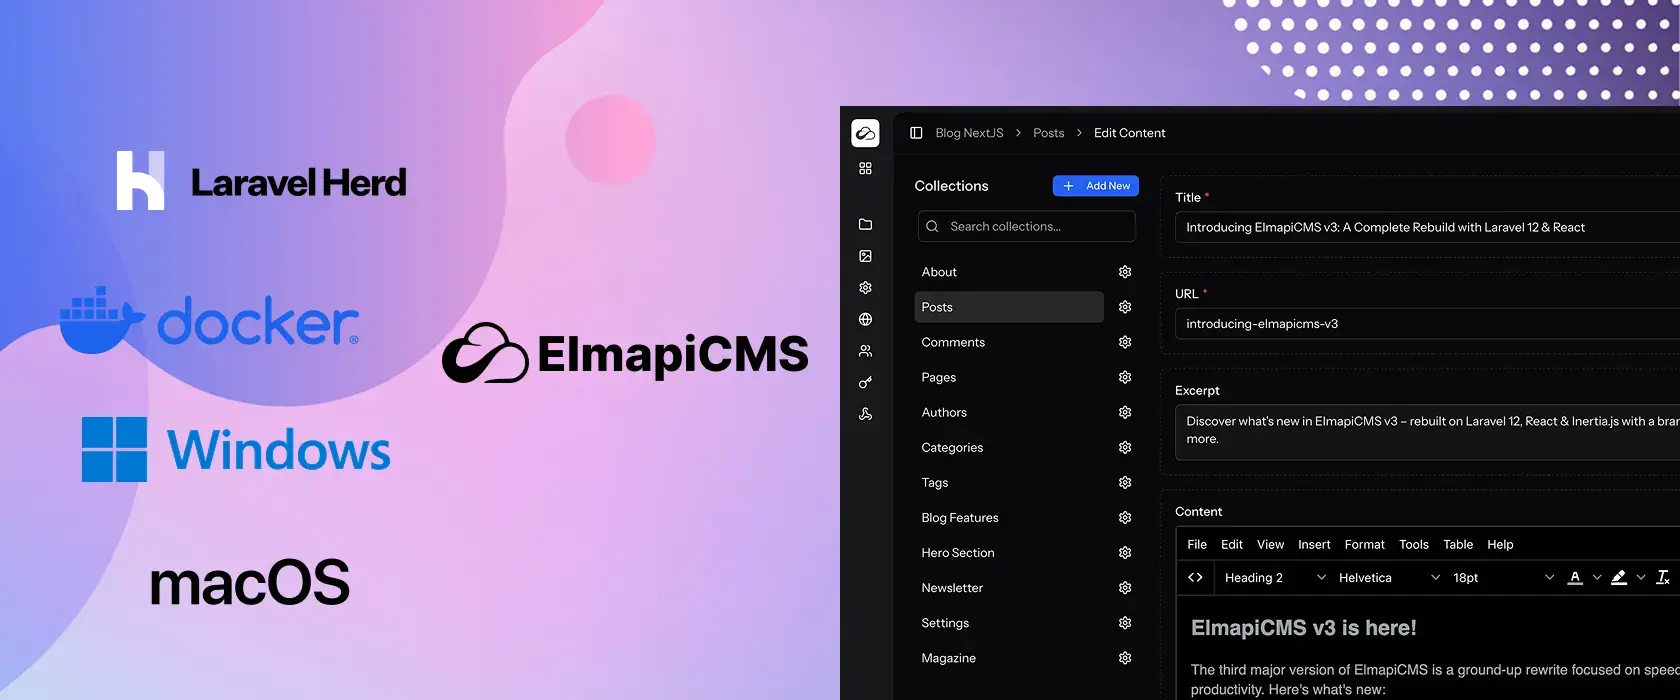Viewport: 1680px width, 700px height.
Task: Open settings gear for Magazine collection
Action: click(1125, 657)
